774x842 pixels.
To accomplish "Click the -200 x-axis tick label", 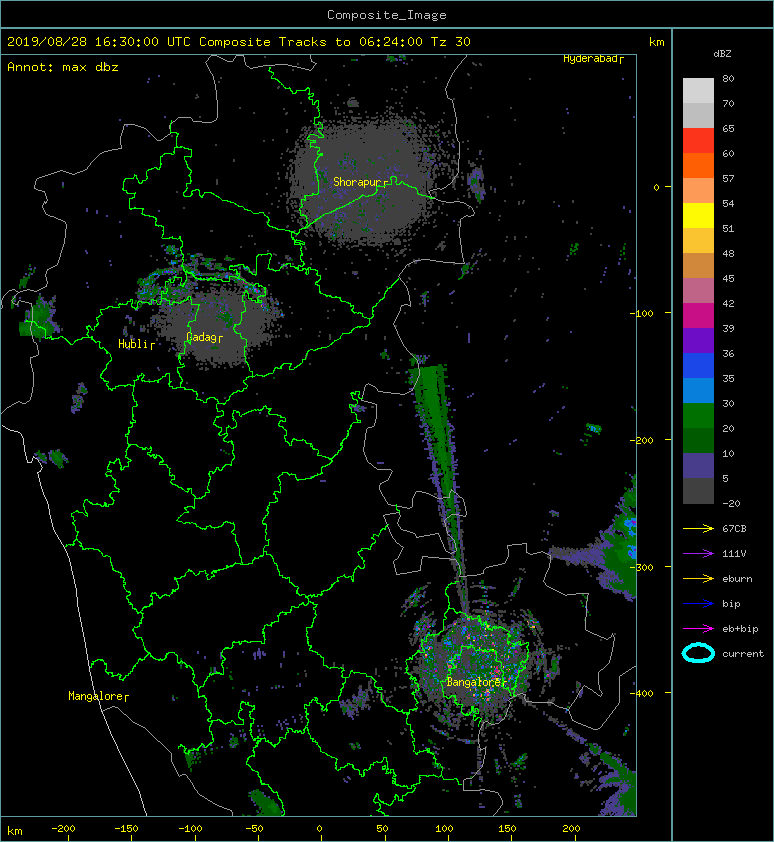I will click(x=63, y=829).
